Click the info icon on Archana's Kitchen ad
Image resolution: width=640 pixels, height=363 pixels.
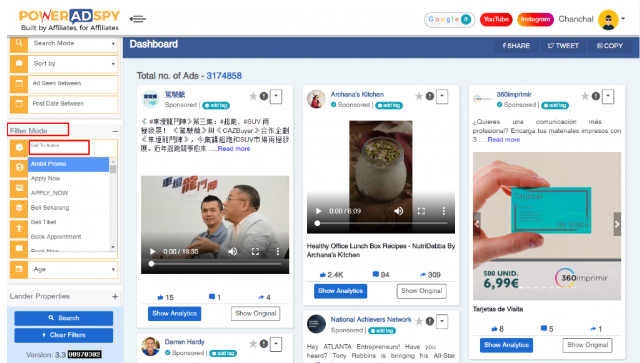[430, 96]
